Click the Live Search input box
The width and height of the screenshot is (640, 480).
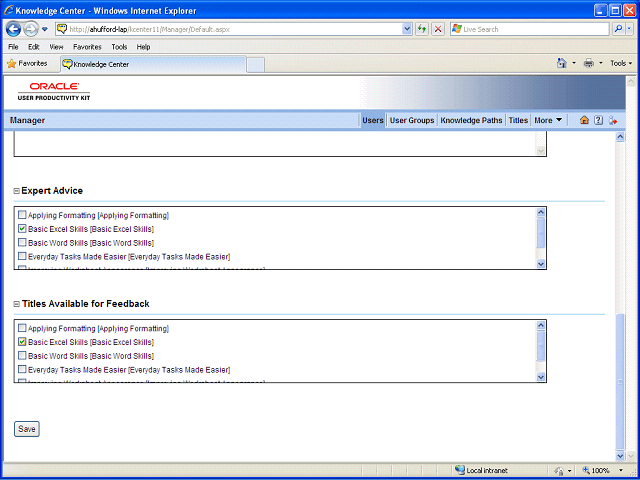tap(530, 29)
